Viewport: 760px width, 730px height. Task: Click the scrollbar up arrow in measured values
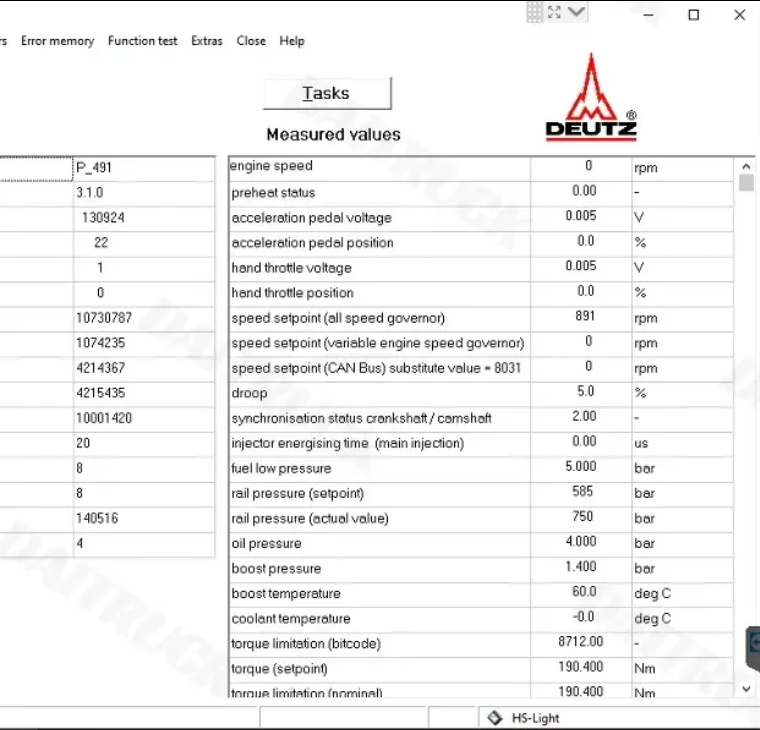[746, 166]
